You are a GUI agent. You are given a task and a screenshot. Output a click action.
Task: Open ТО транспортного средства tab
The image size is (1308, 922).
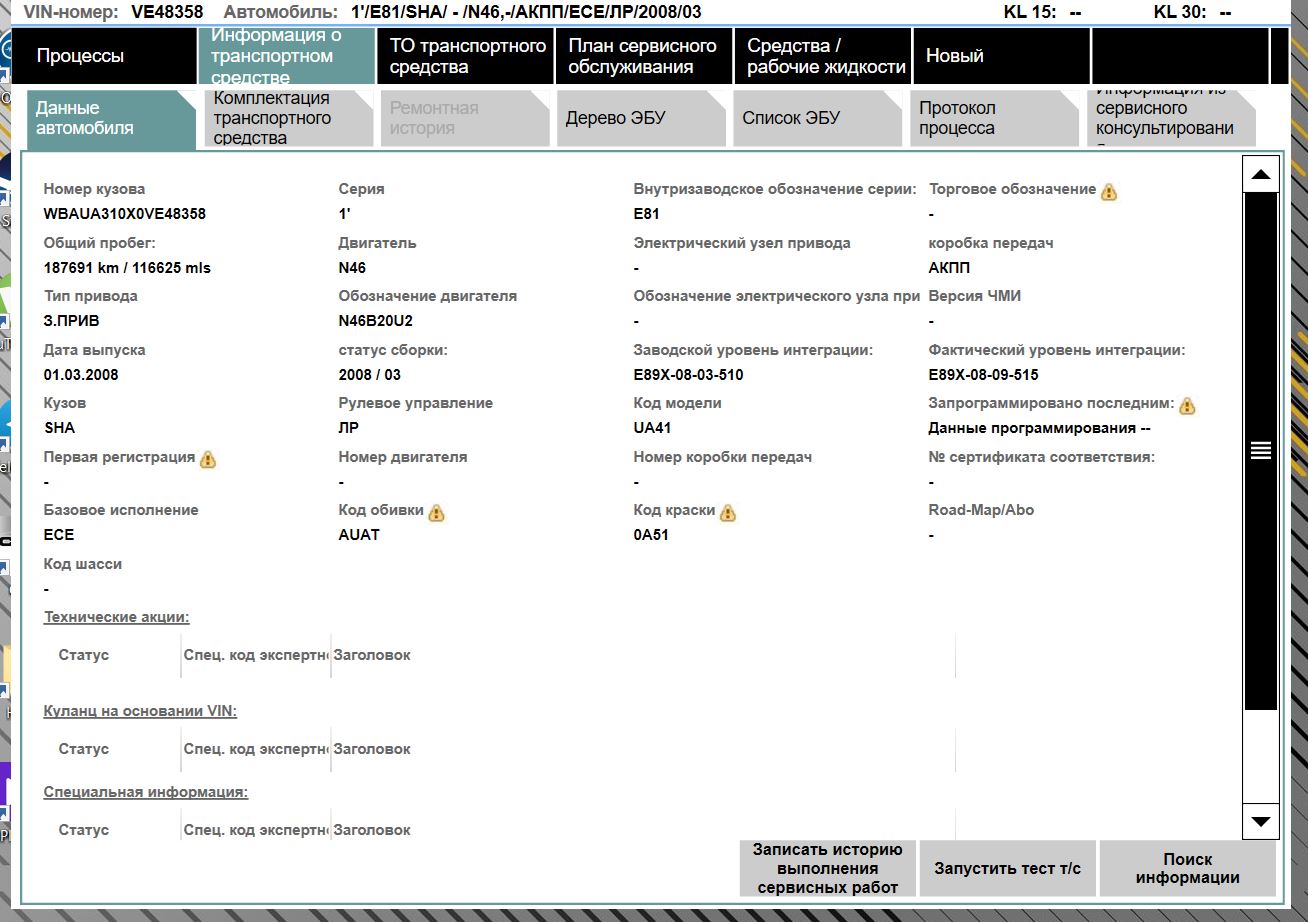click(467, 56)
